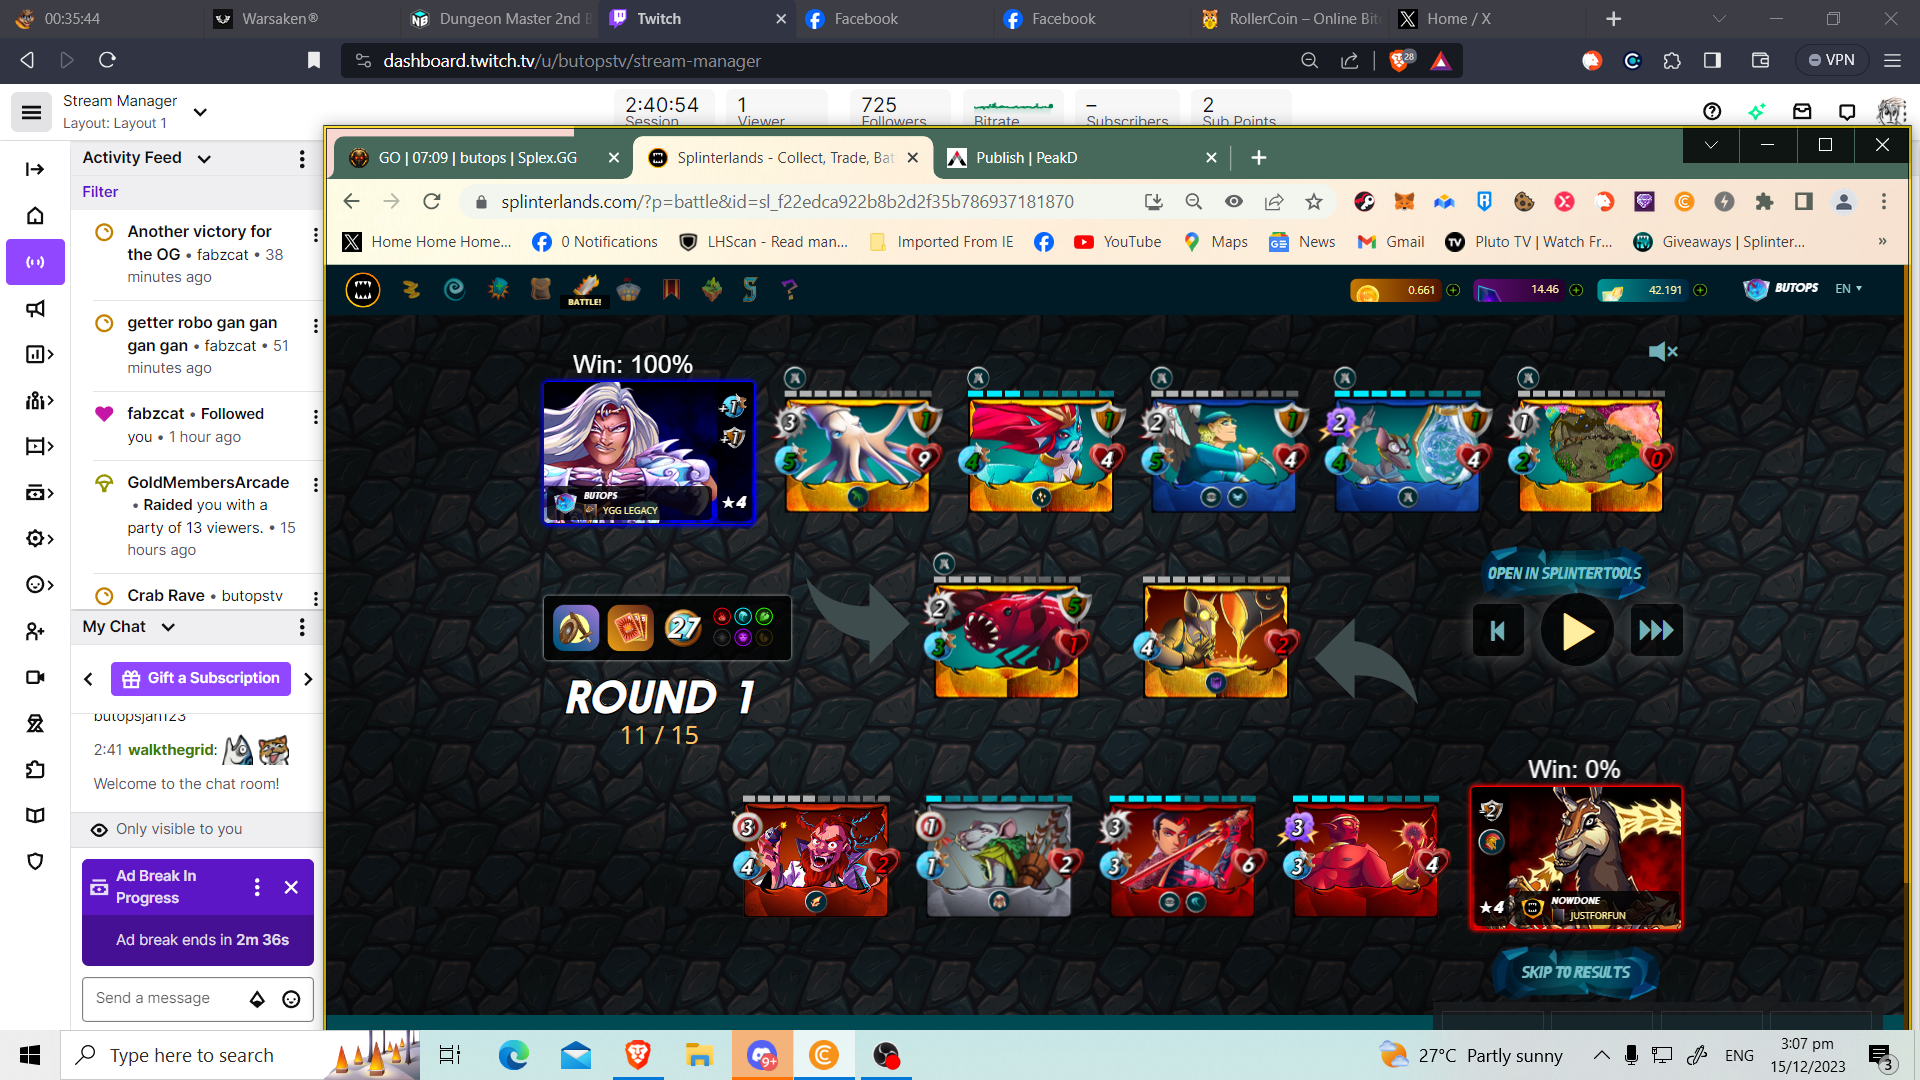
Task: Open the Creator Camp book icon in sidebar
Action: coord(35,815)
